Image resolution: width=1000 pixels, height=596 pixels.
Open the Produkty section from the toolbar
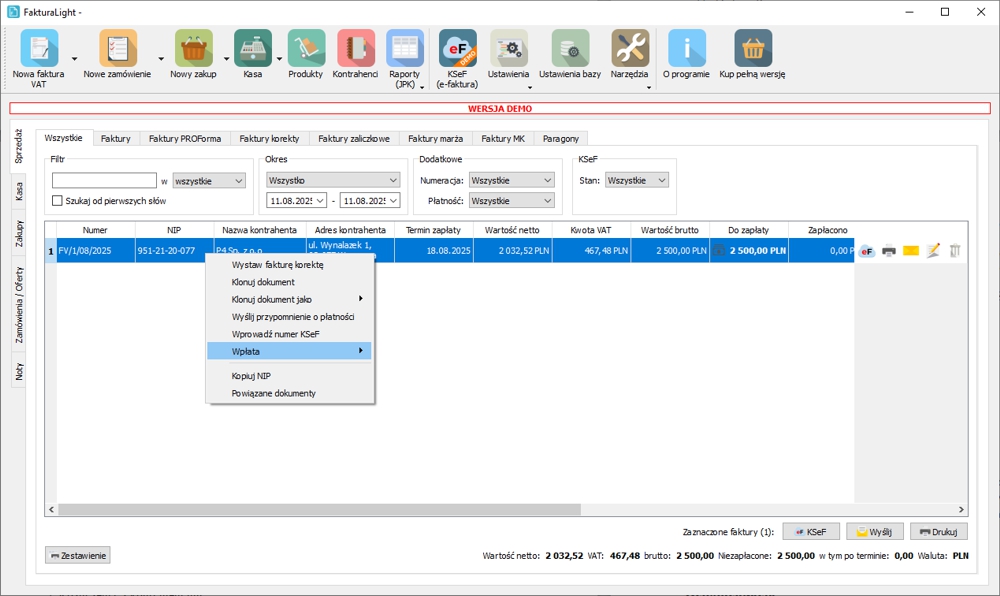click(305, 49)
